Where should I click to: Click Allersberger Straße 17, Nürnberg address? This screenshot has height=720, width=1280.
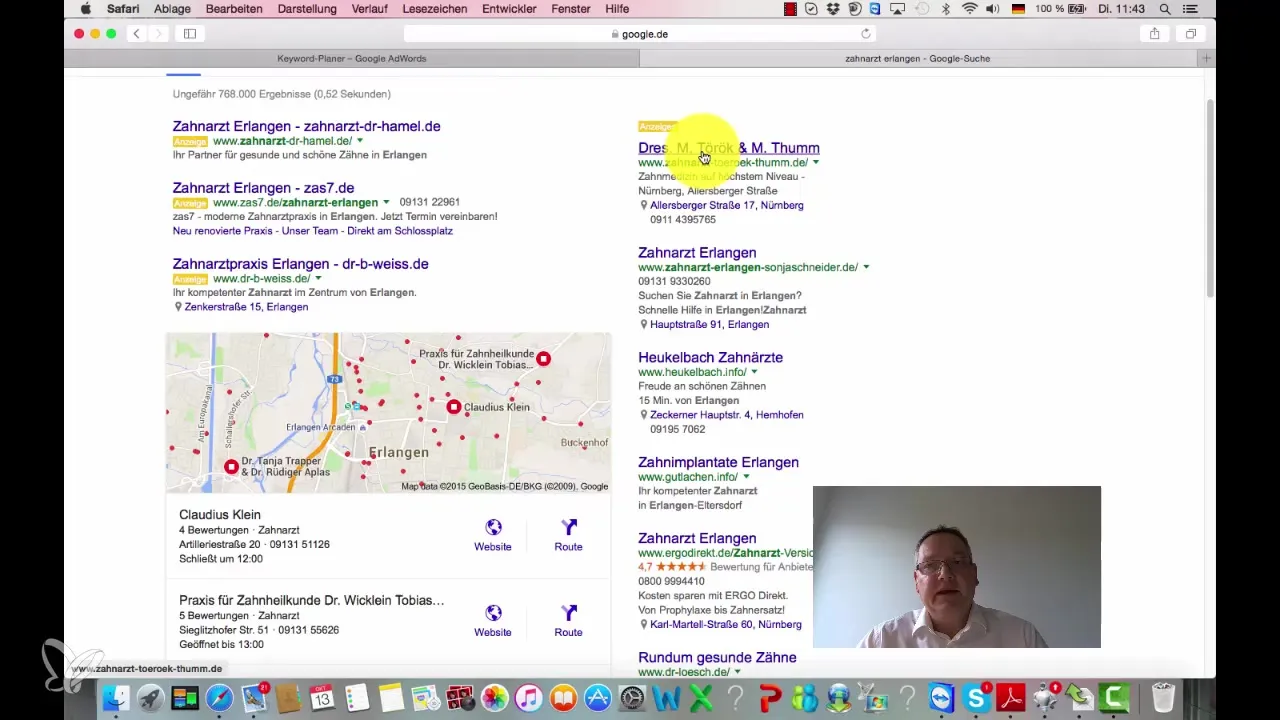(x=727, y=205)
